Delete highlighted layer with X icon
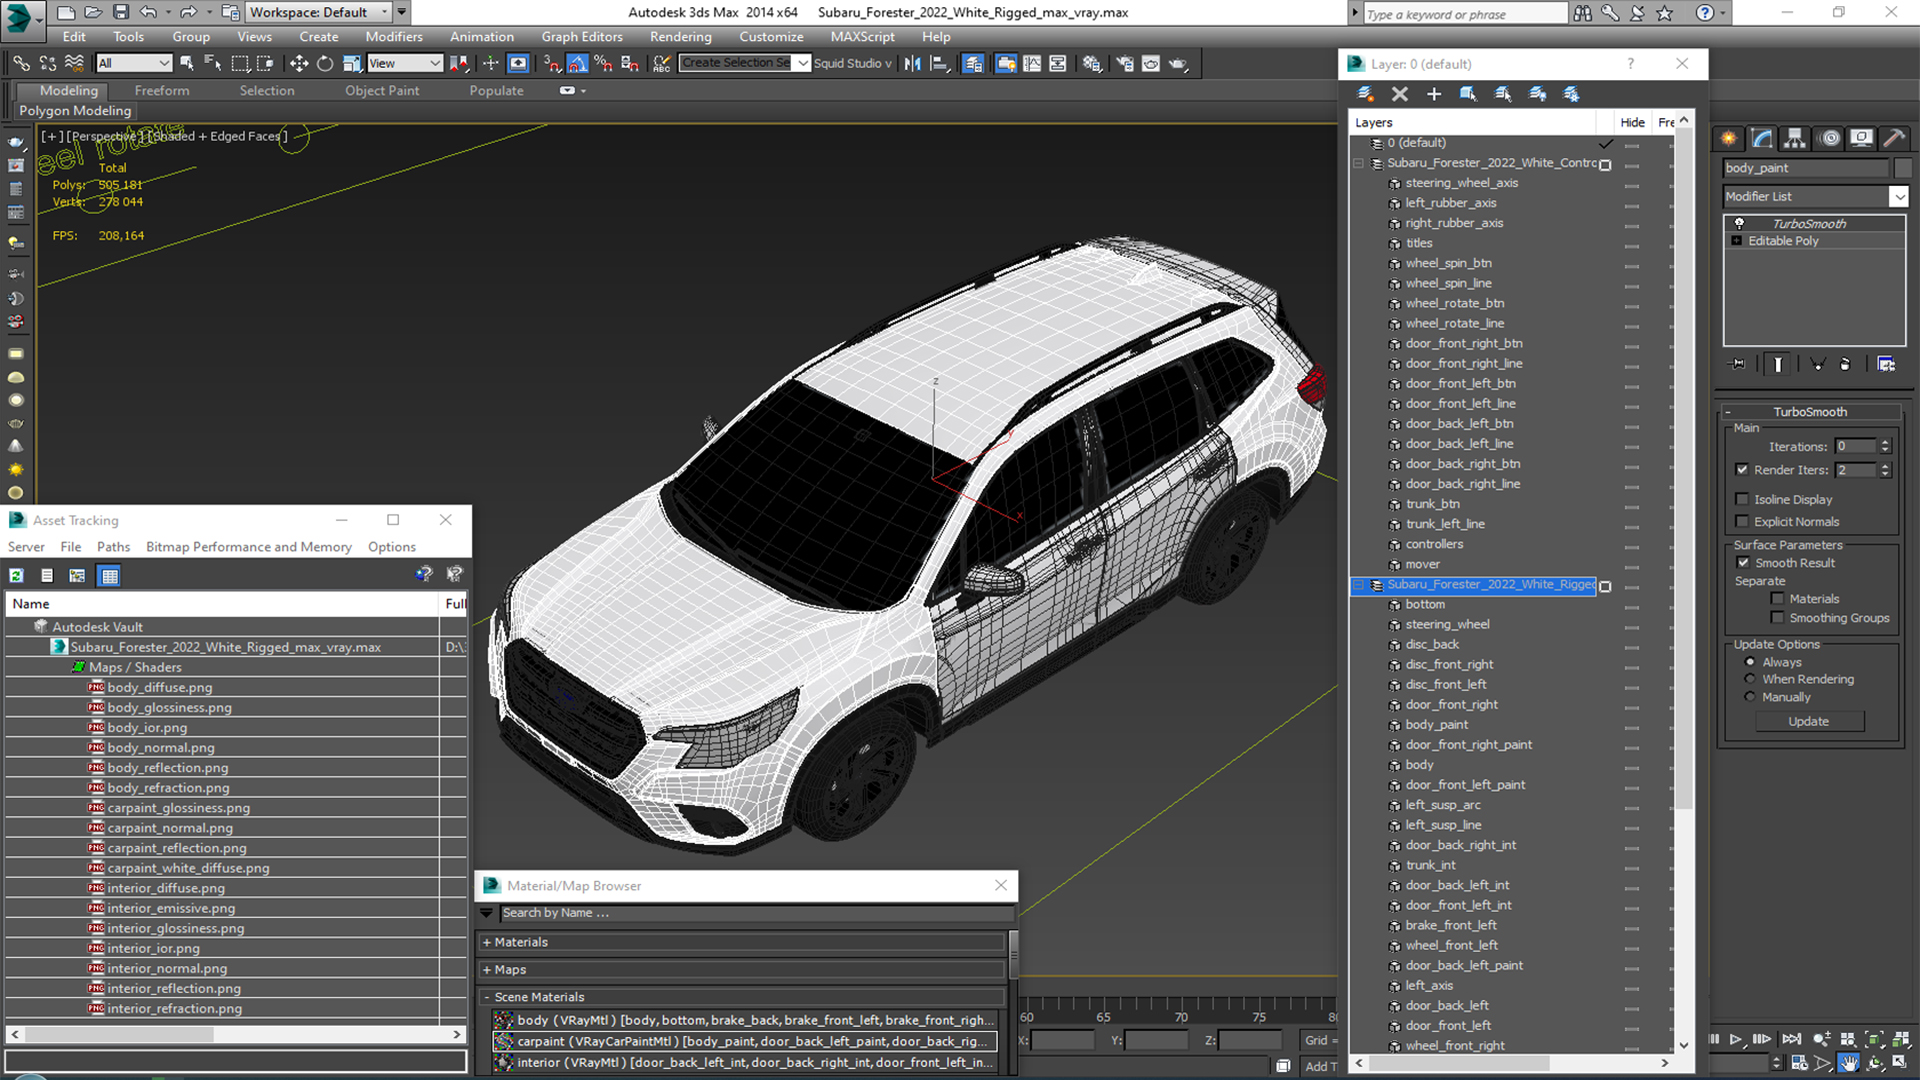Viewport: 1920px width, 1080px height. 1400,94
